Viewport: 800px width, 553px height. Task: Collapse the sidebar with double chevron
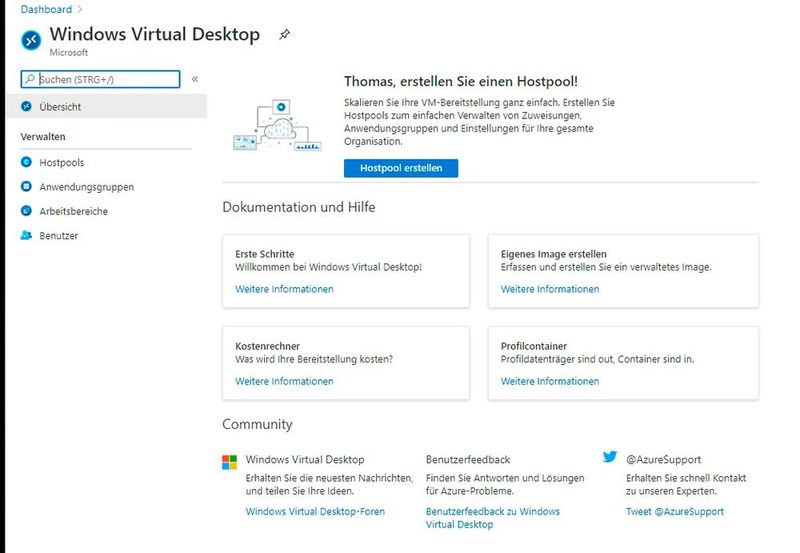point(195,79)
